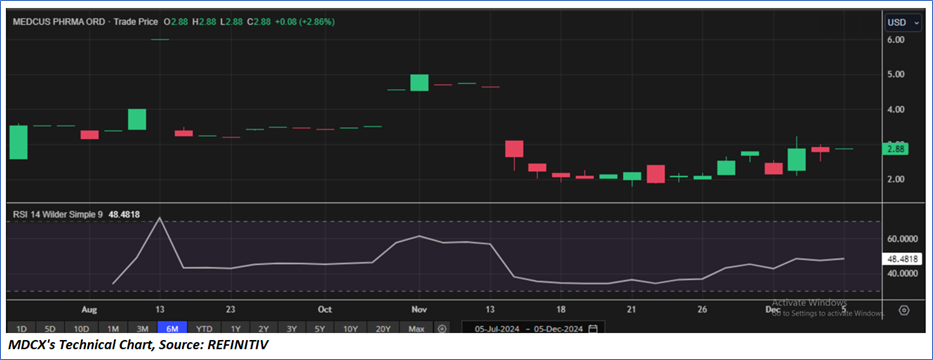
Task: Click the 2.88 price tag on axis
Action: (896, 149)
